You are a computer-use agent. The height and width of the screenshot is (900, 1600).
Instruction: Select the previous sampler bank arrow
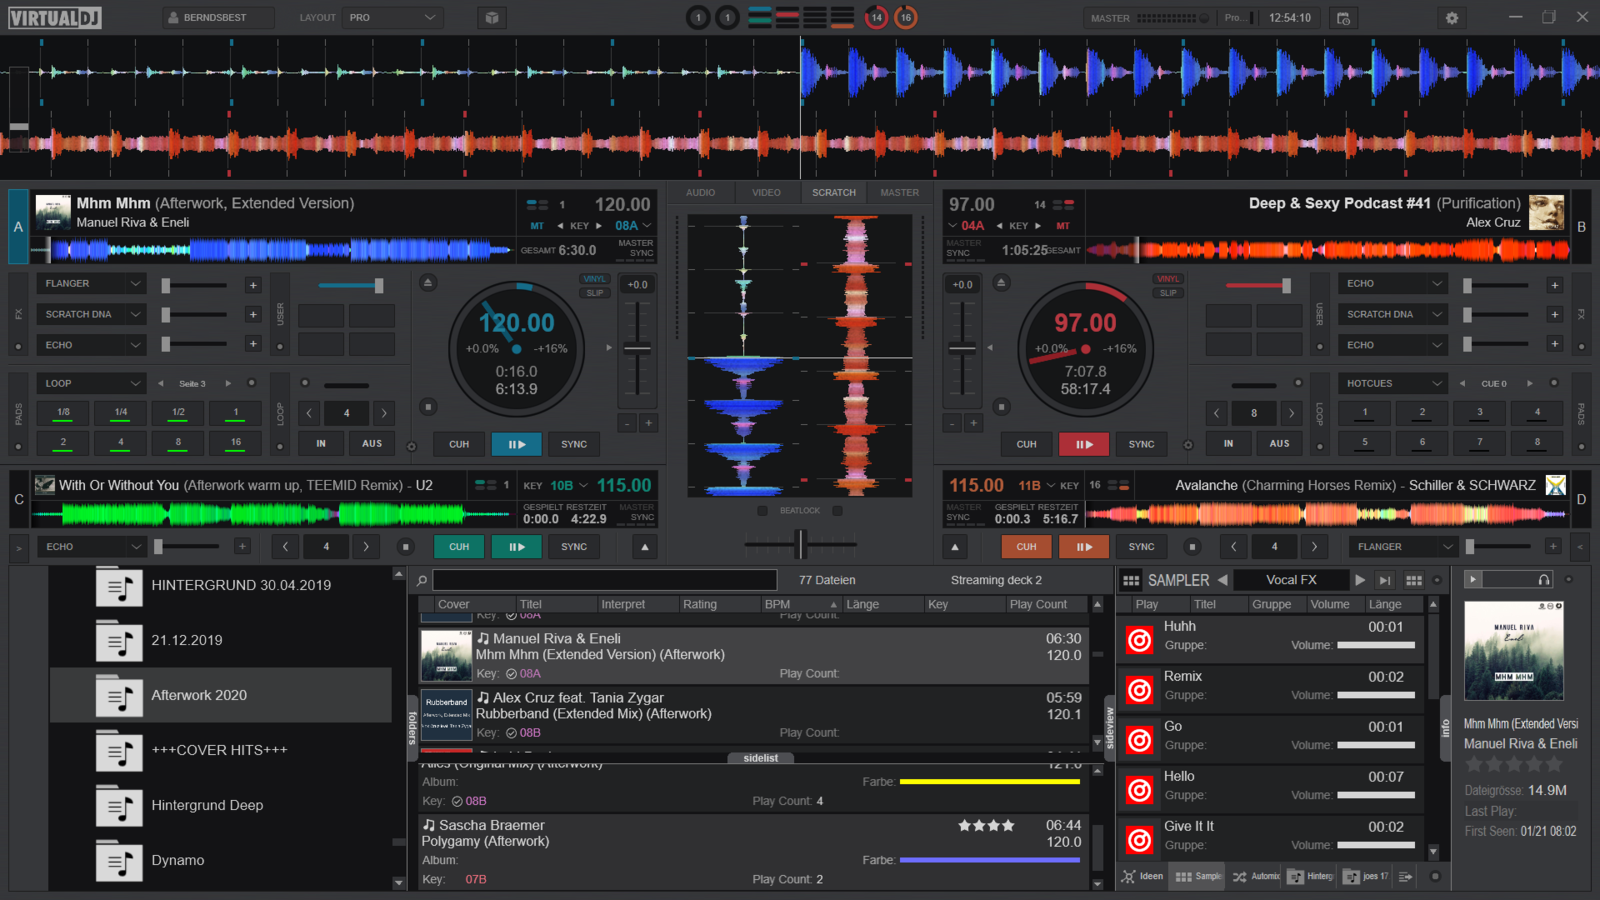[x=1222, y=580]
